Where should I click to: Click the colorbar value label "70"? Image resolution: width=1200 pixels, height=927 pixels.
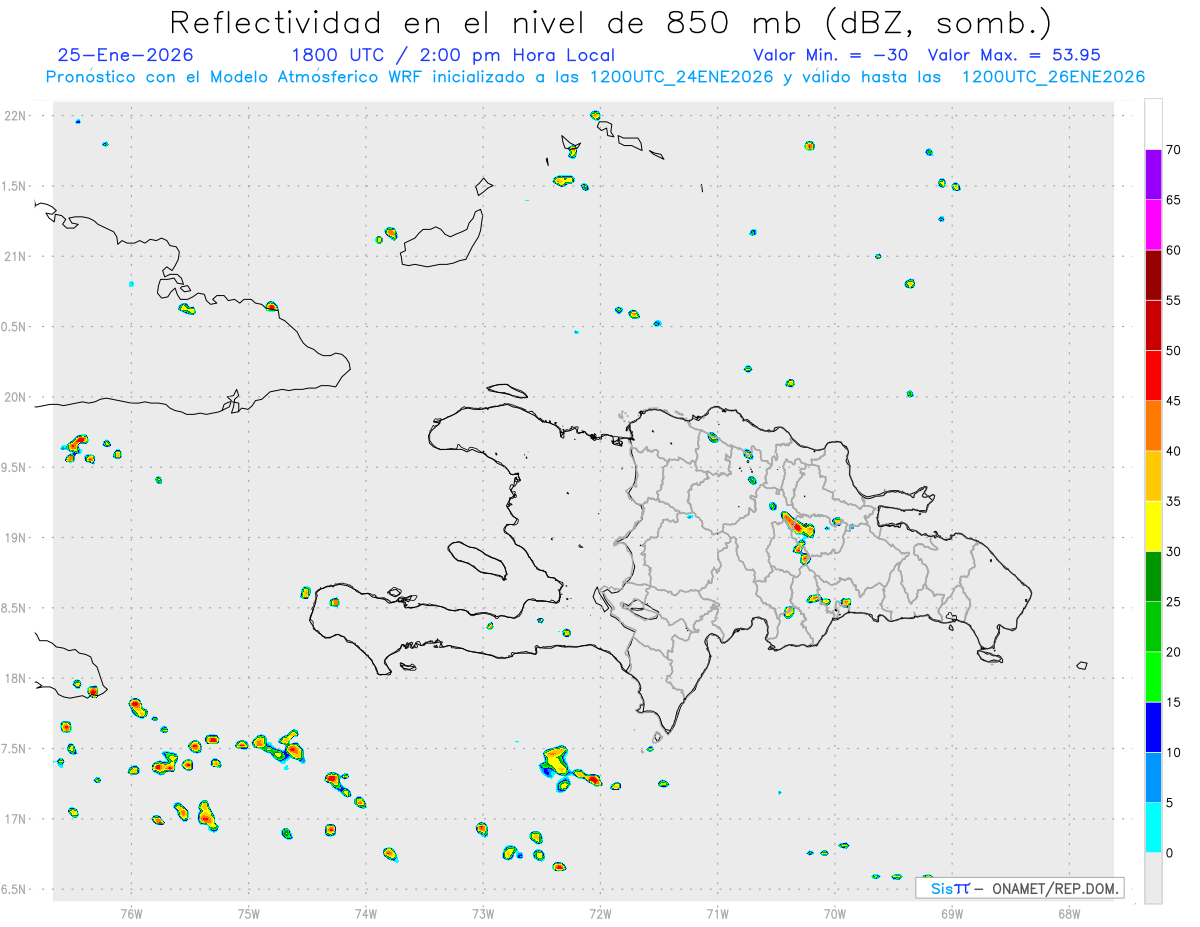pyautogui.click(x=1174, y=150)
